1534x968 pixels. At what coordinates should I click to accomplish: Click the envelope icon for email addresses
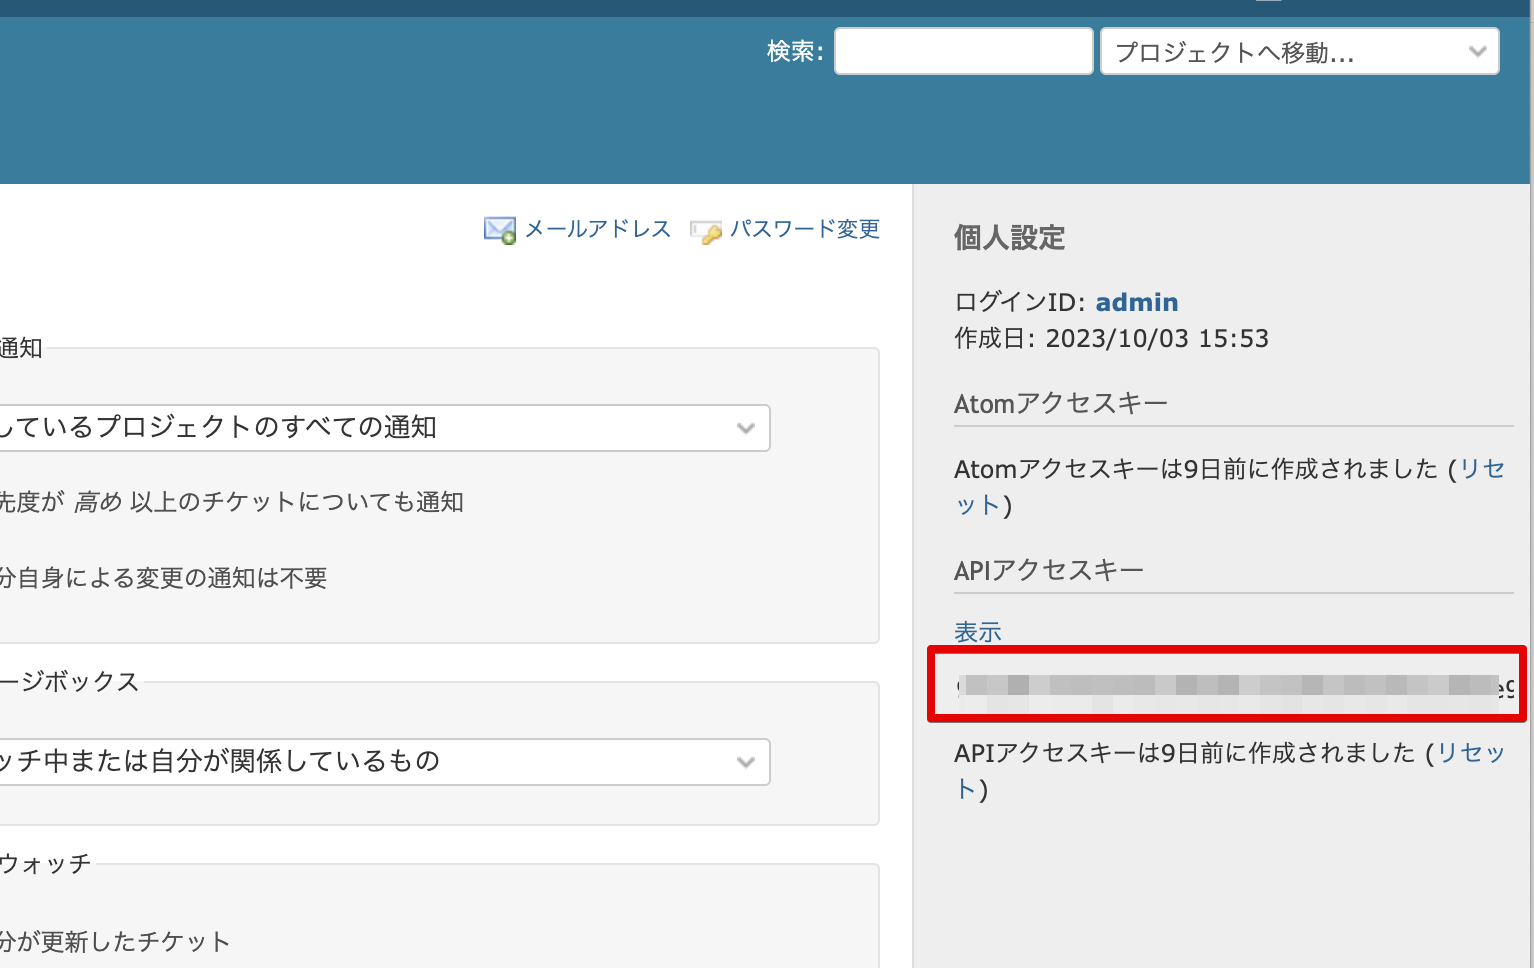pos(499,230)
